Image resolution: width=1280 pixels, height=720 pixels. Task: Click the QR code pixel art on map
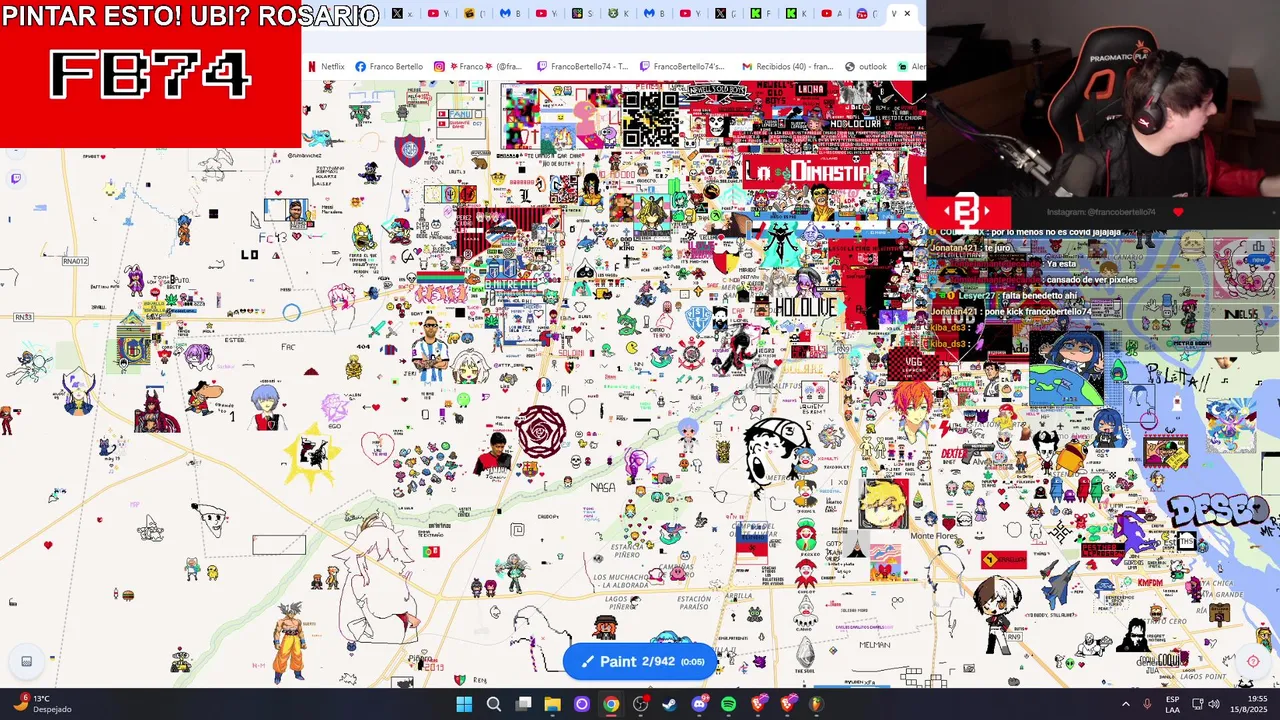pyautogui.click(x=651, y=119)
